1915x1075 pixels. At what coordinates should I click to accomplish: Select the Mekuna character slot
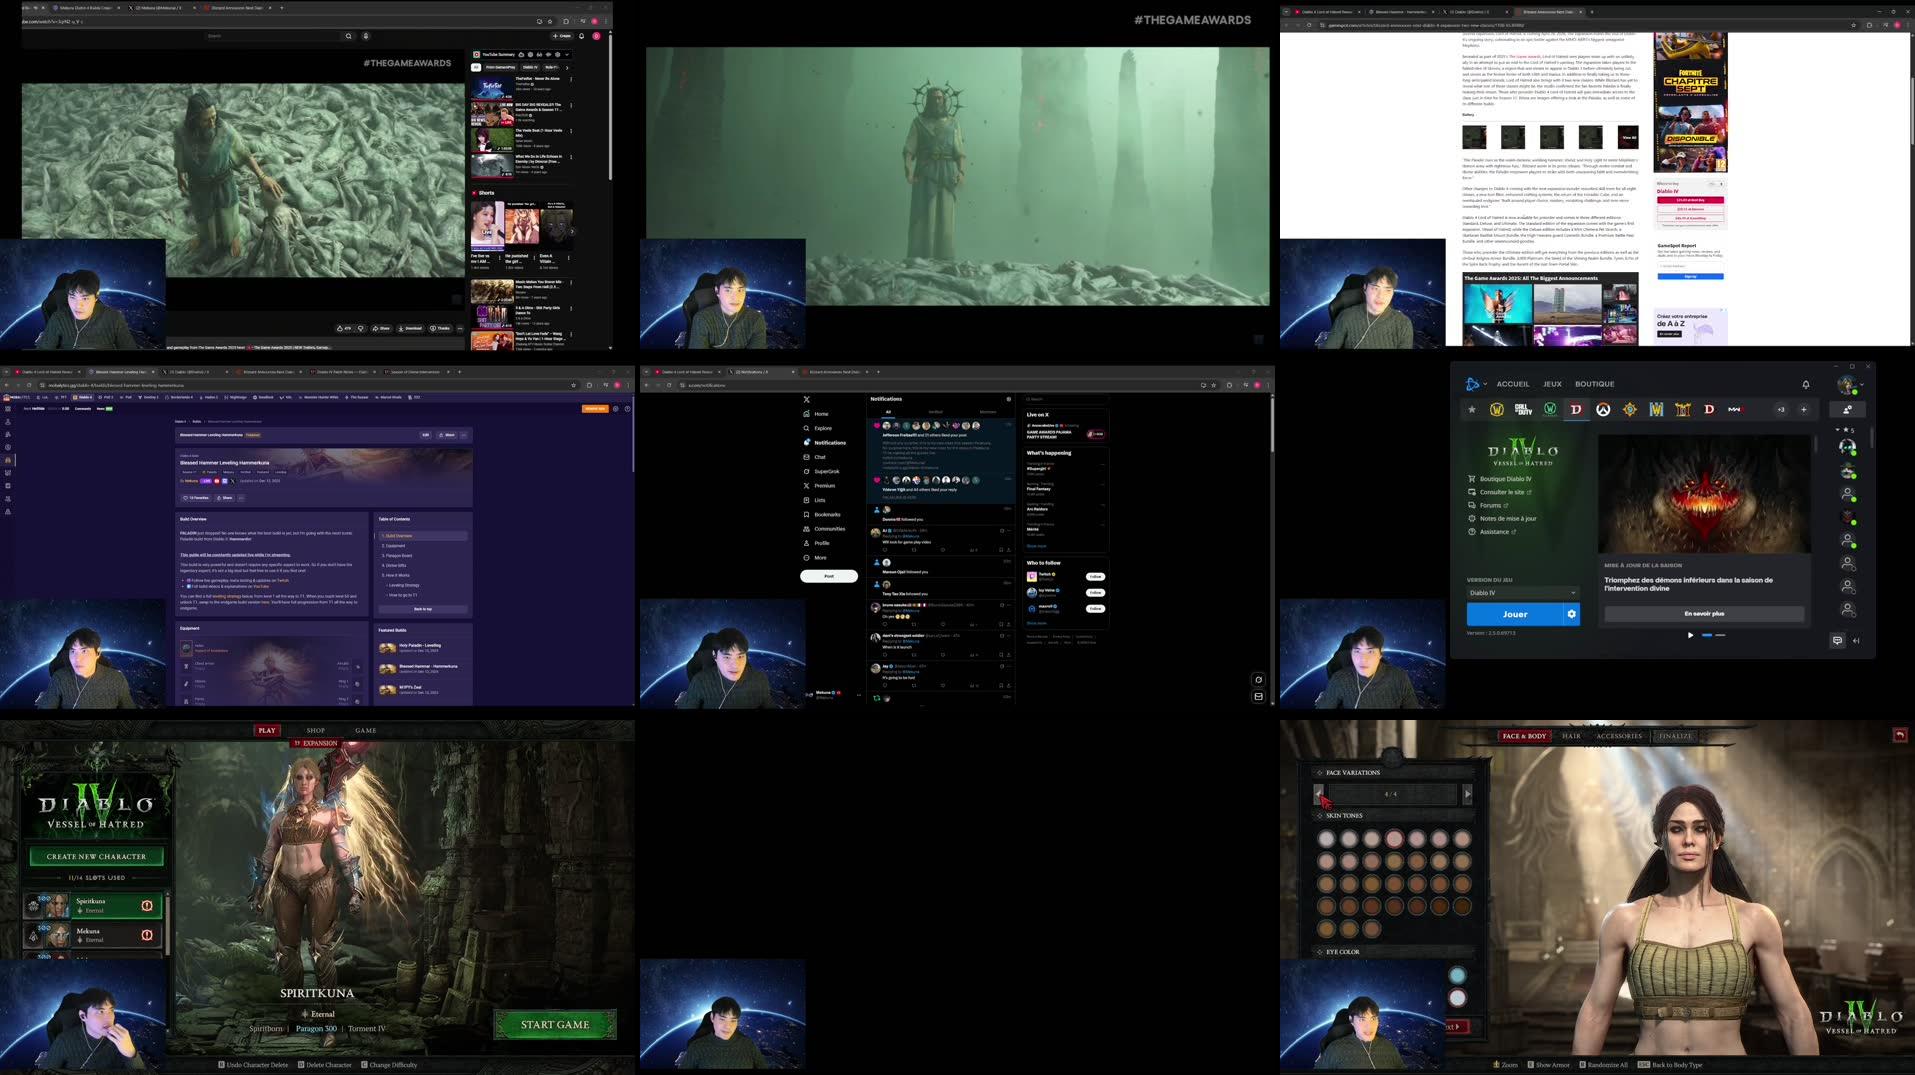[90, 934]
